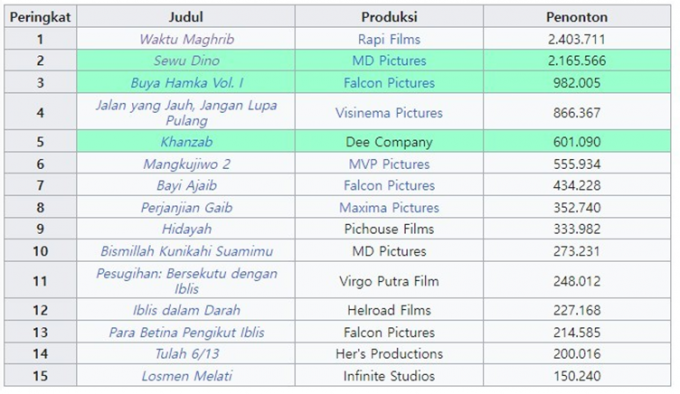Open Pesugihan: Bersekutu dengan Iblis link

186,281
